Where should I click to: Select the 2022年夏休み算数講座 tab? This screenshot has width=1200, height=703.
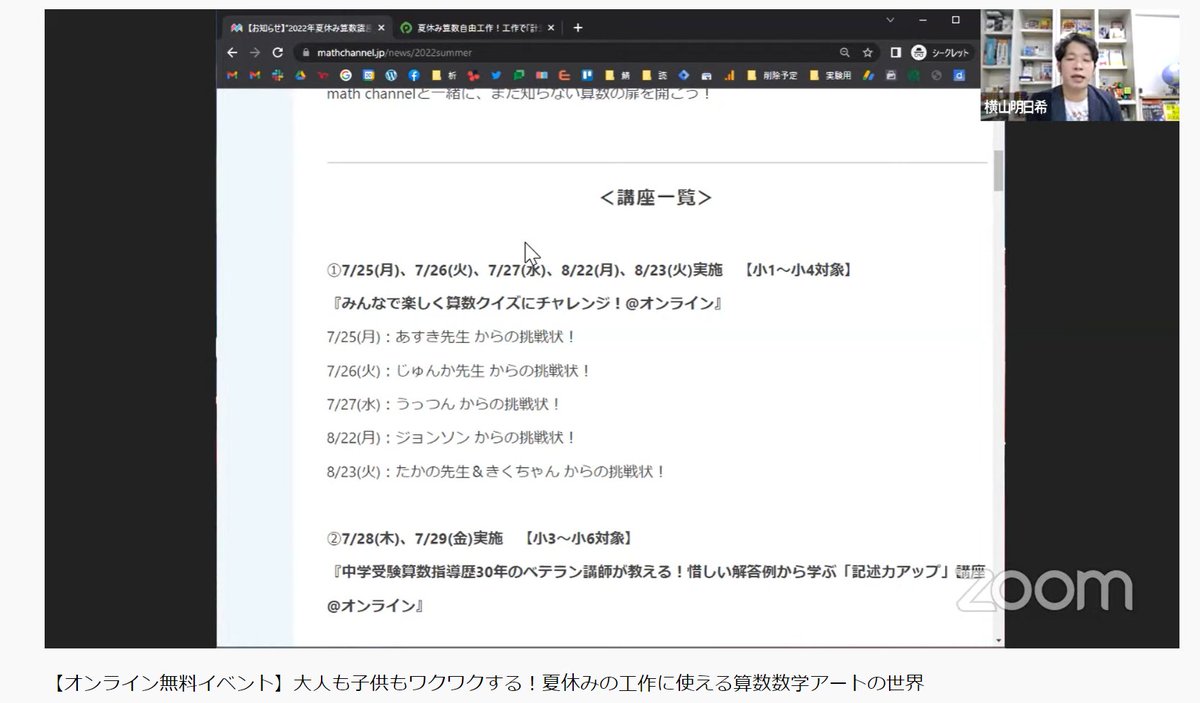tap(300, 27)
